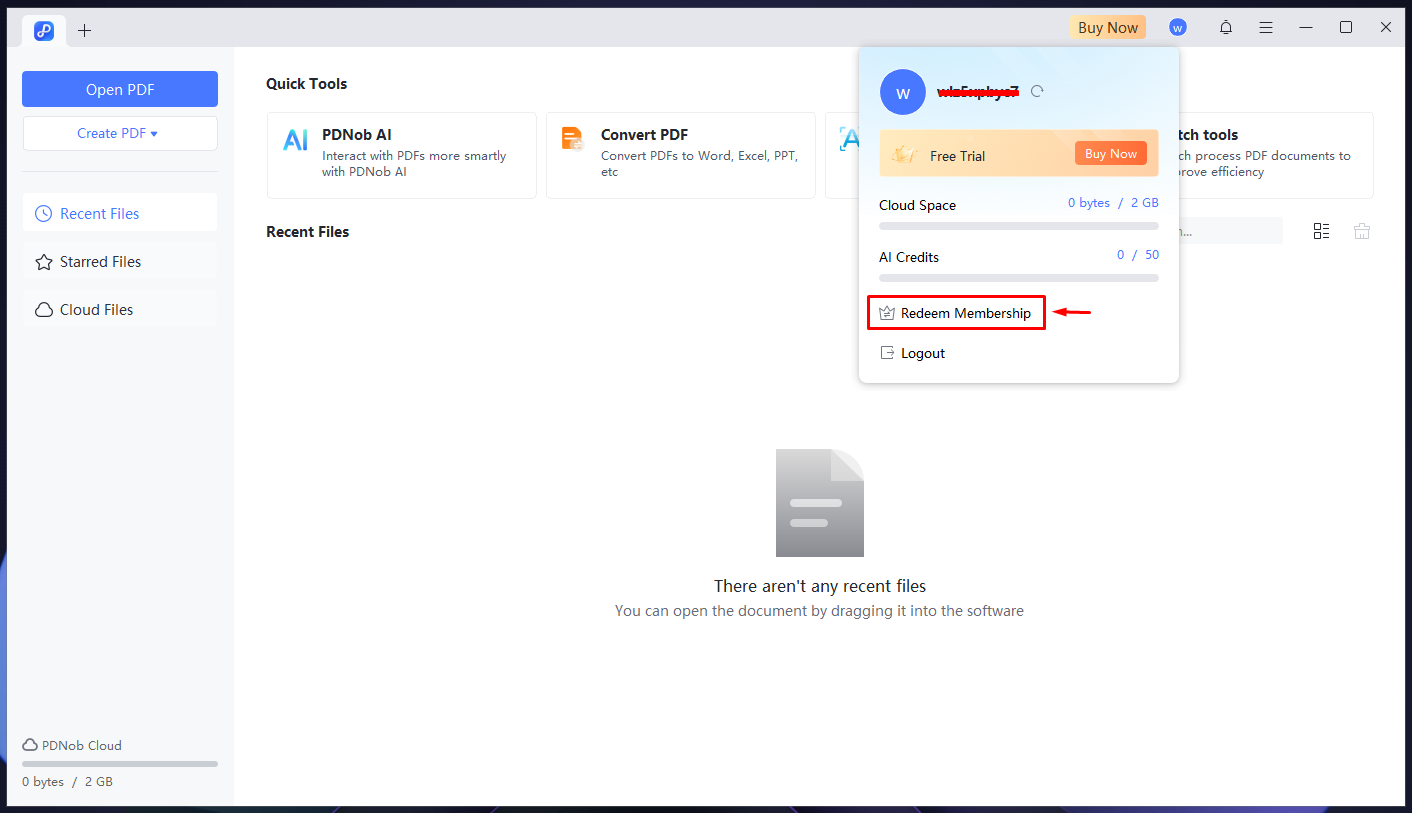Viewport: 1412px width, 813px height.
Task: Click the 'Cloud Space' label in the popup
Action: (x=918, y=205)
